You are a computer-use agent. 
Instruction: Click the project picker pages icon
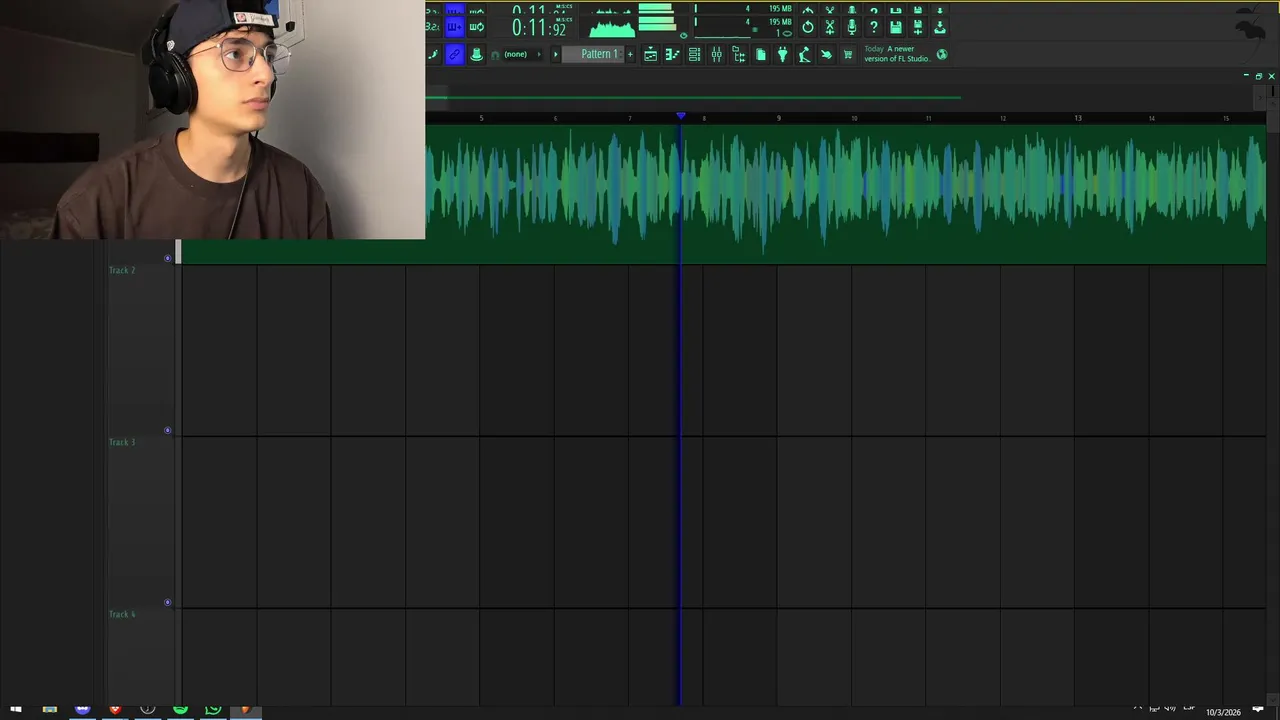point(761,54)
